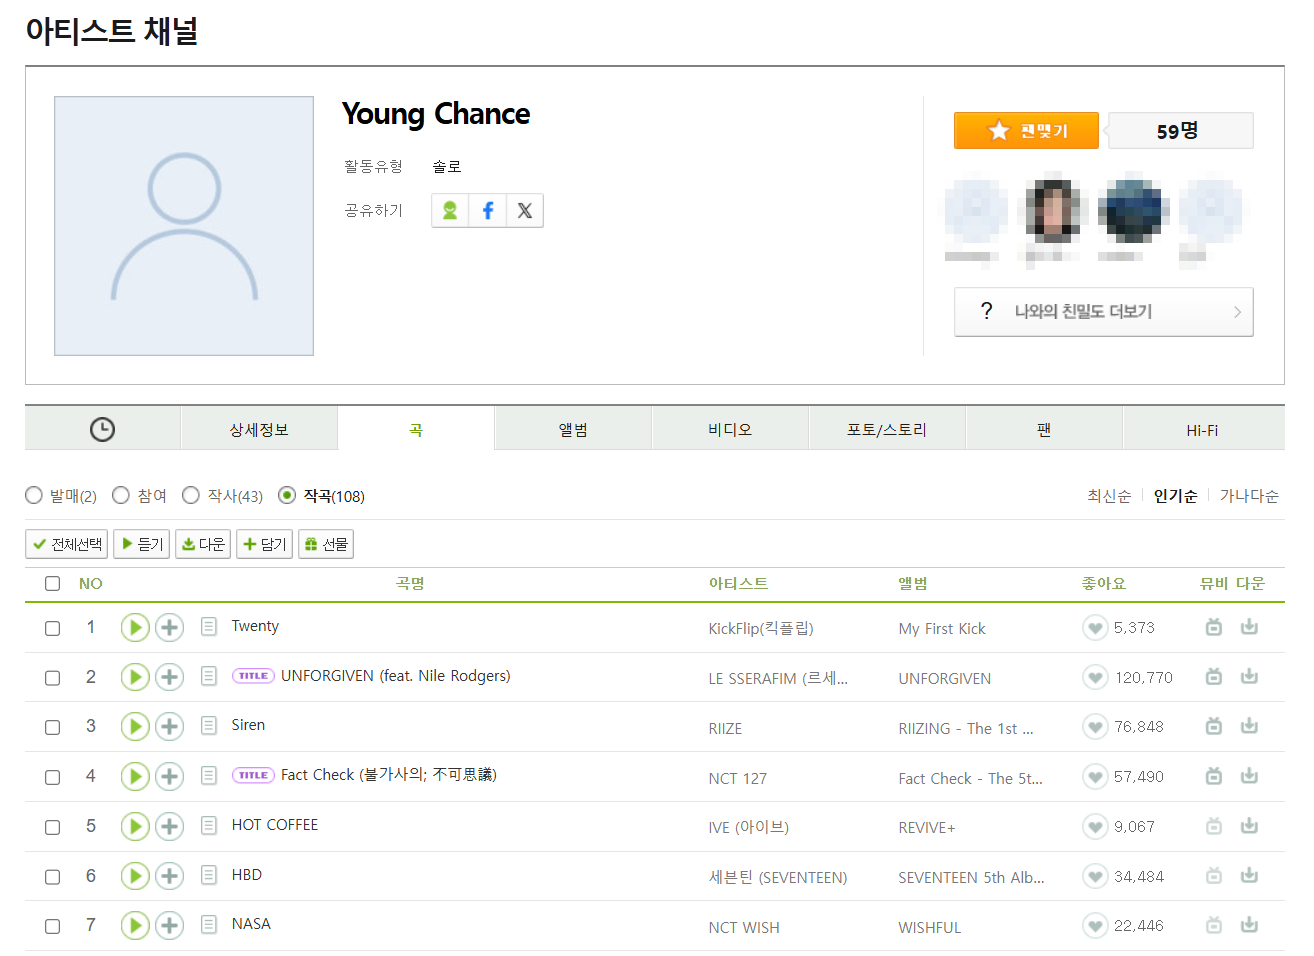Image resolution: width=1314 pixels, height=956 pixels.
Task: Become a fan with 팬맺기 button
Action: click(x=1026, y=131)
